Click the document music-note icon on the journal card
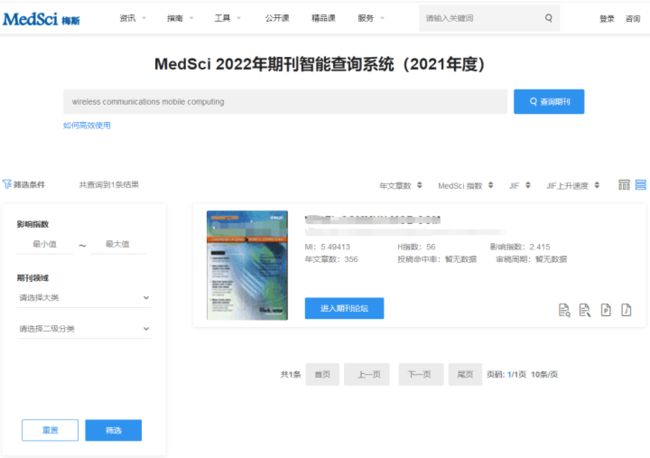Image resolution: width=650 pixels, height=458 pixels. (626, 310)
